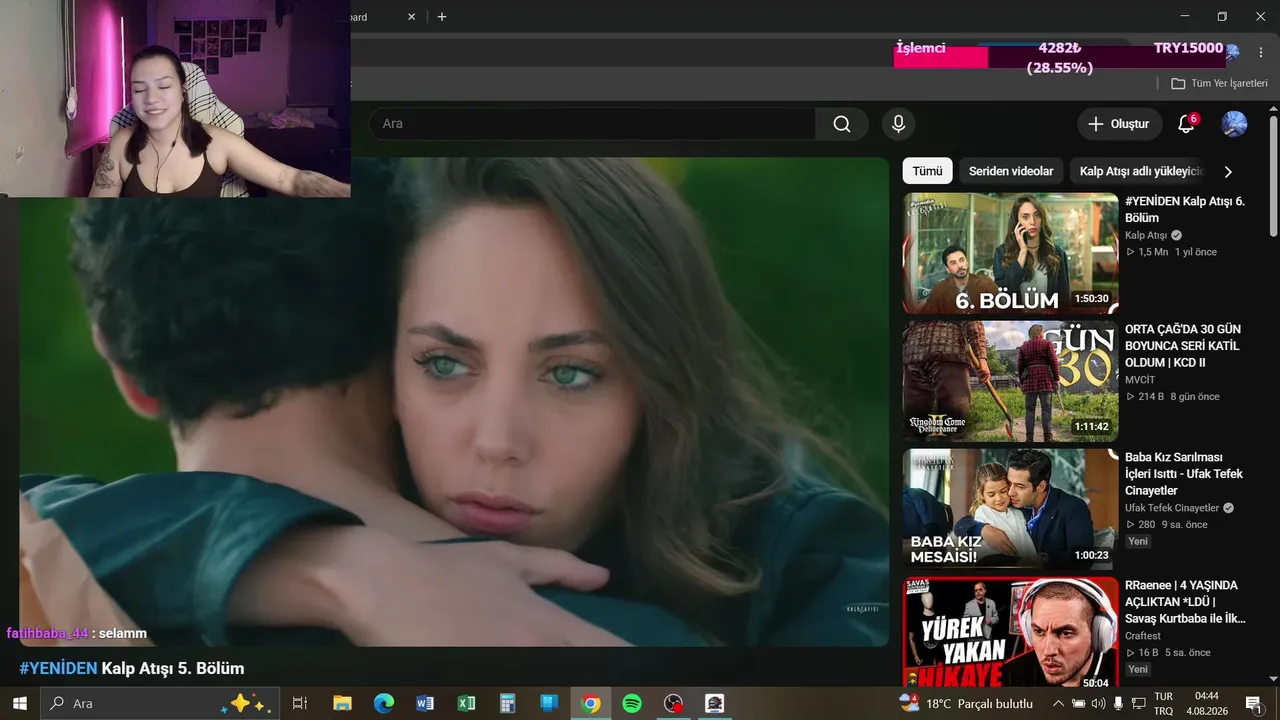Select the Seriden videolar chip
Viewport: 1280px width, 720px height.
coord(1011,171)
